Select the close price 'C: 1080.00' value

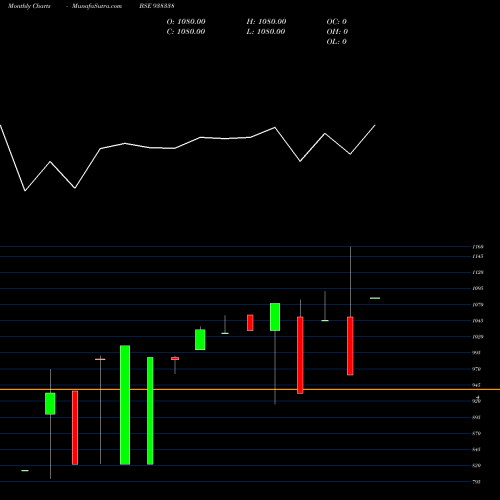click(186, 32)
